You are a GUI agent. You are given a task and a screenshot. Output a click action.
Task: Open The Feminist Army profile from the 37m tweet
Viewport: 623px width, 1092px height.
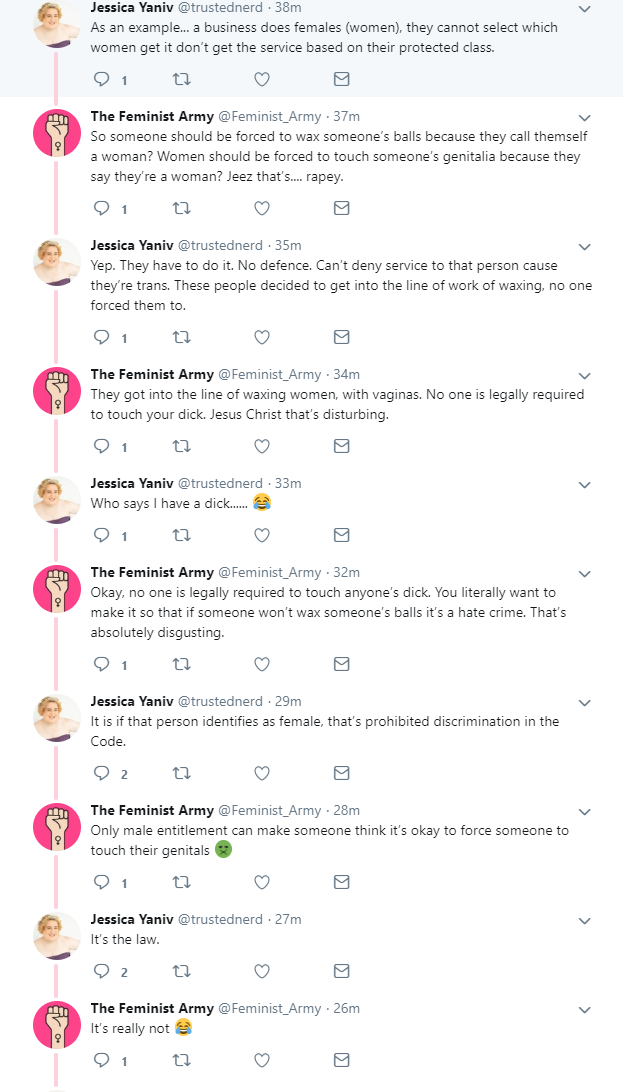pos(152,116)
